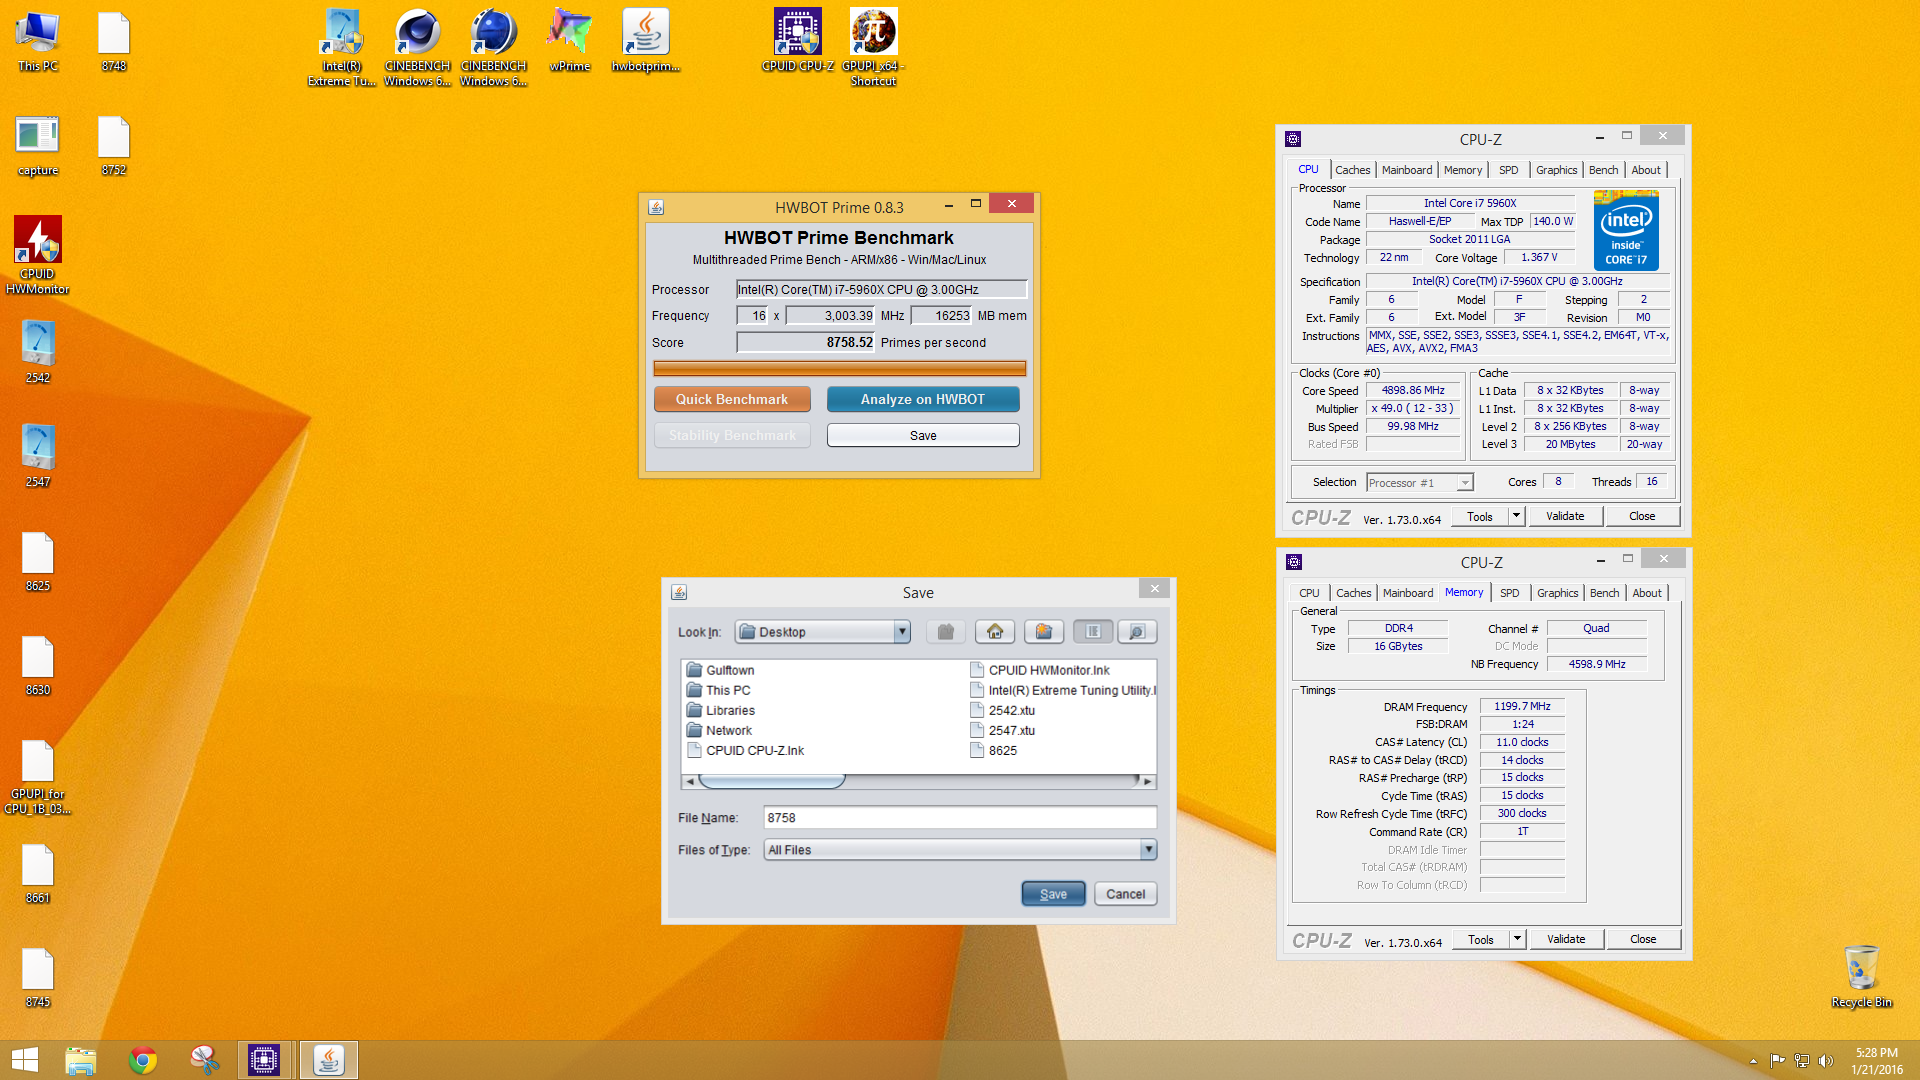1920x1080 pixels.
Task: Create a new folder in Save dialog
Action: (x=1043, y=632)
